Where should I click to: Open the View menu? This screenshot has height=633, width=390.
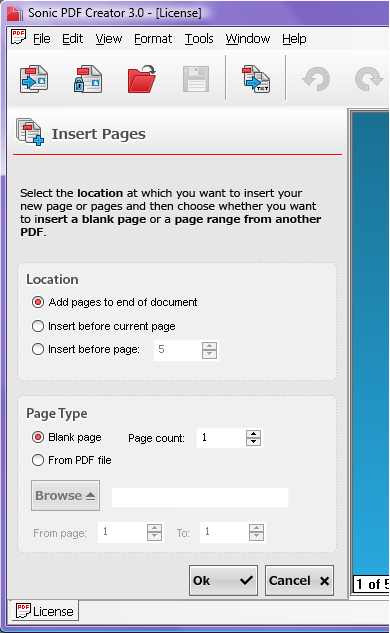coord(109,39)
